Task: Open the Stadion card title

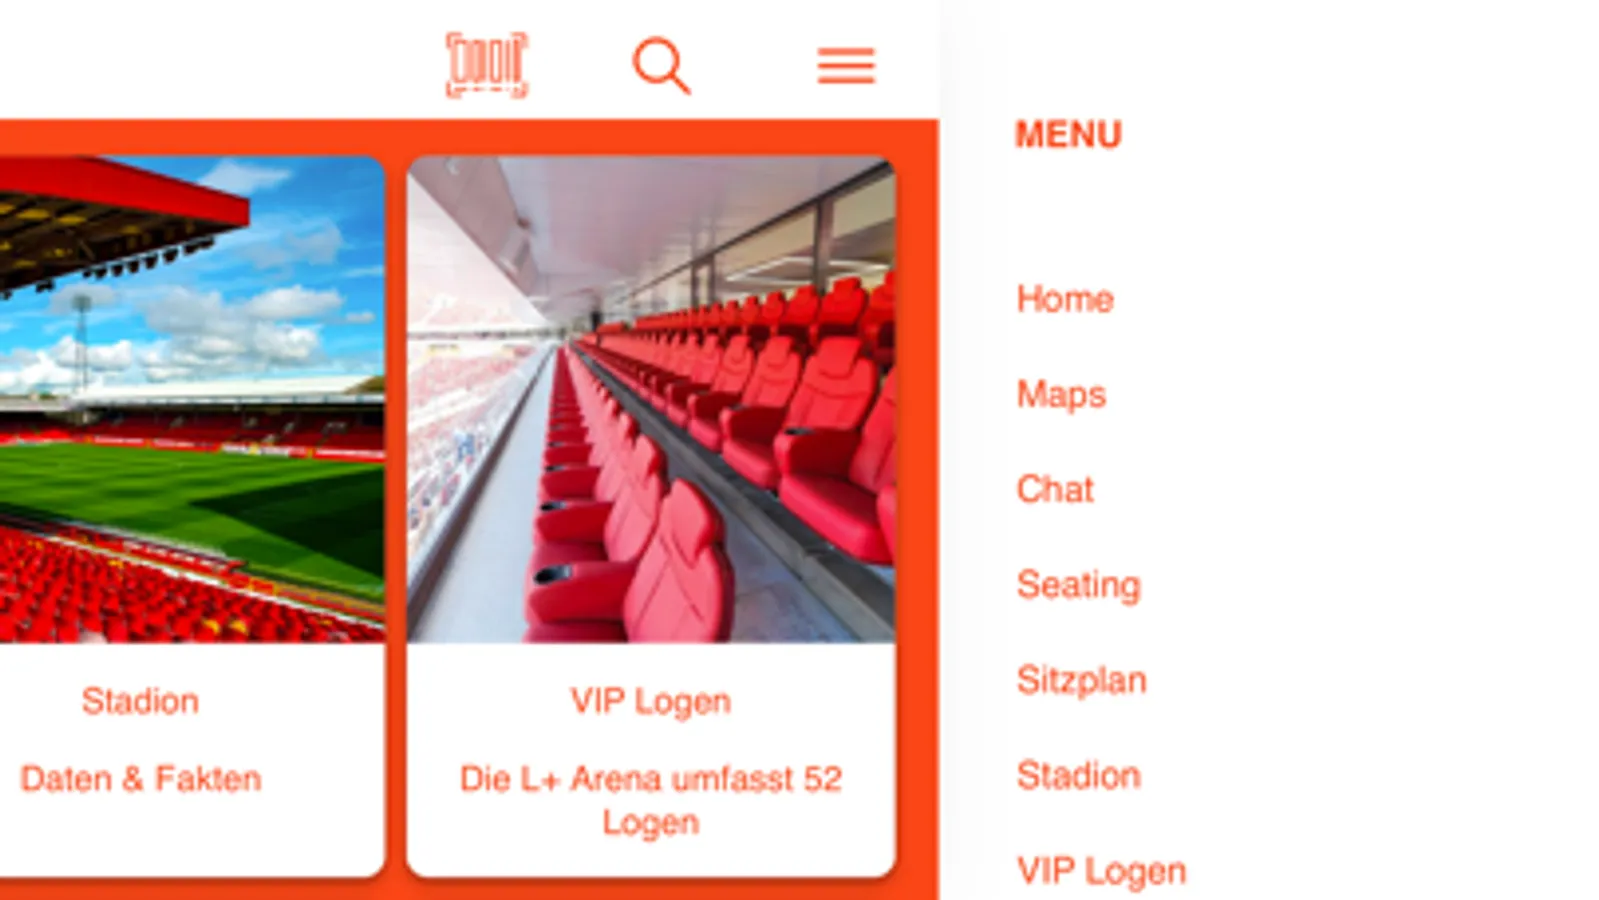Action: pyautogui.click(x=140, y=701)
